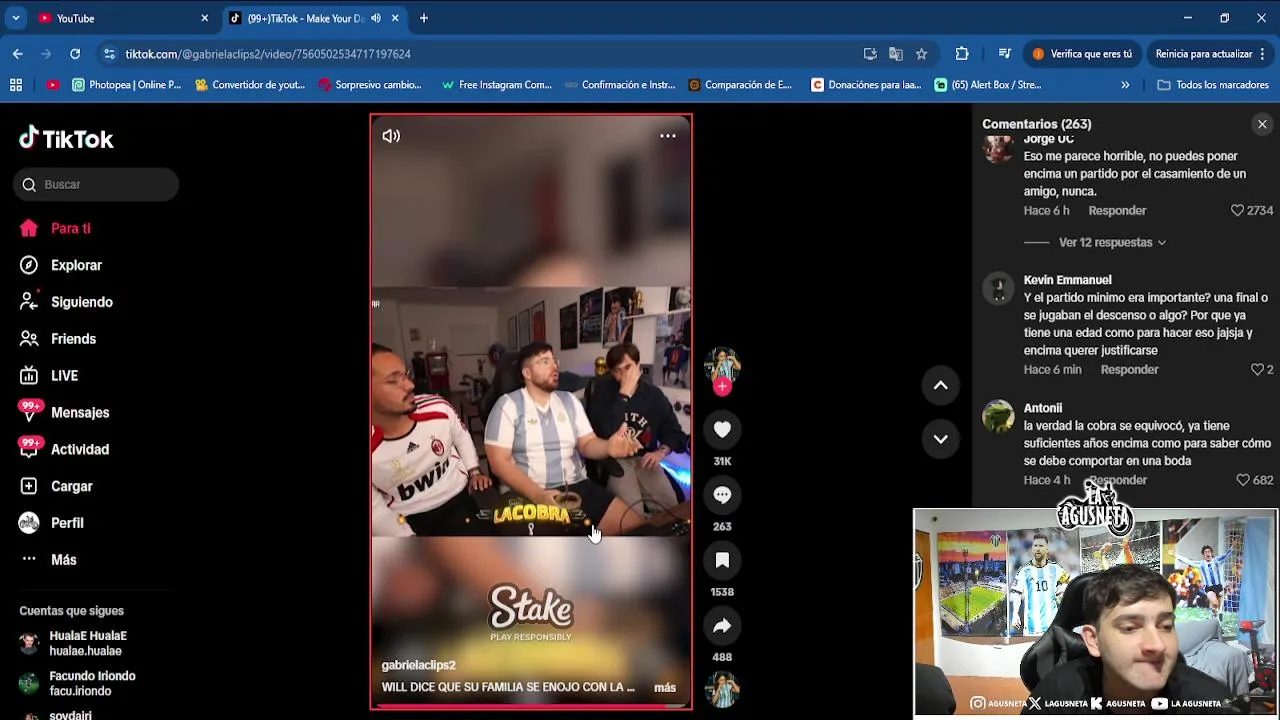1280x720 pixels.
Task: Close the TikTok browser tab
Action: [x=395, y=18]
